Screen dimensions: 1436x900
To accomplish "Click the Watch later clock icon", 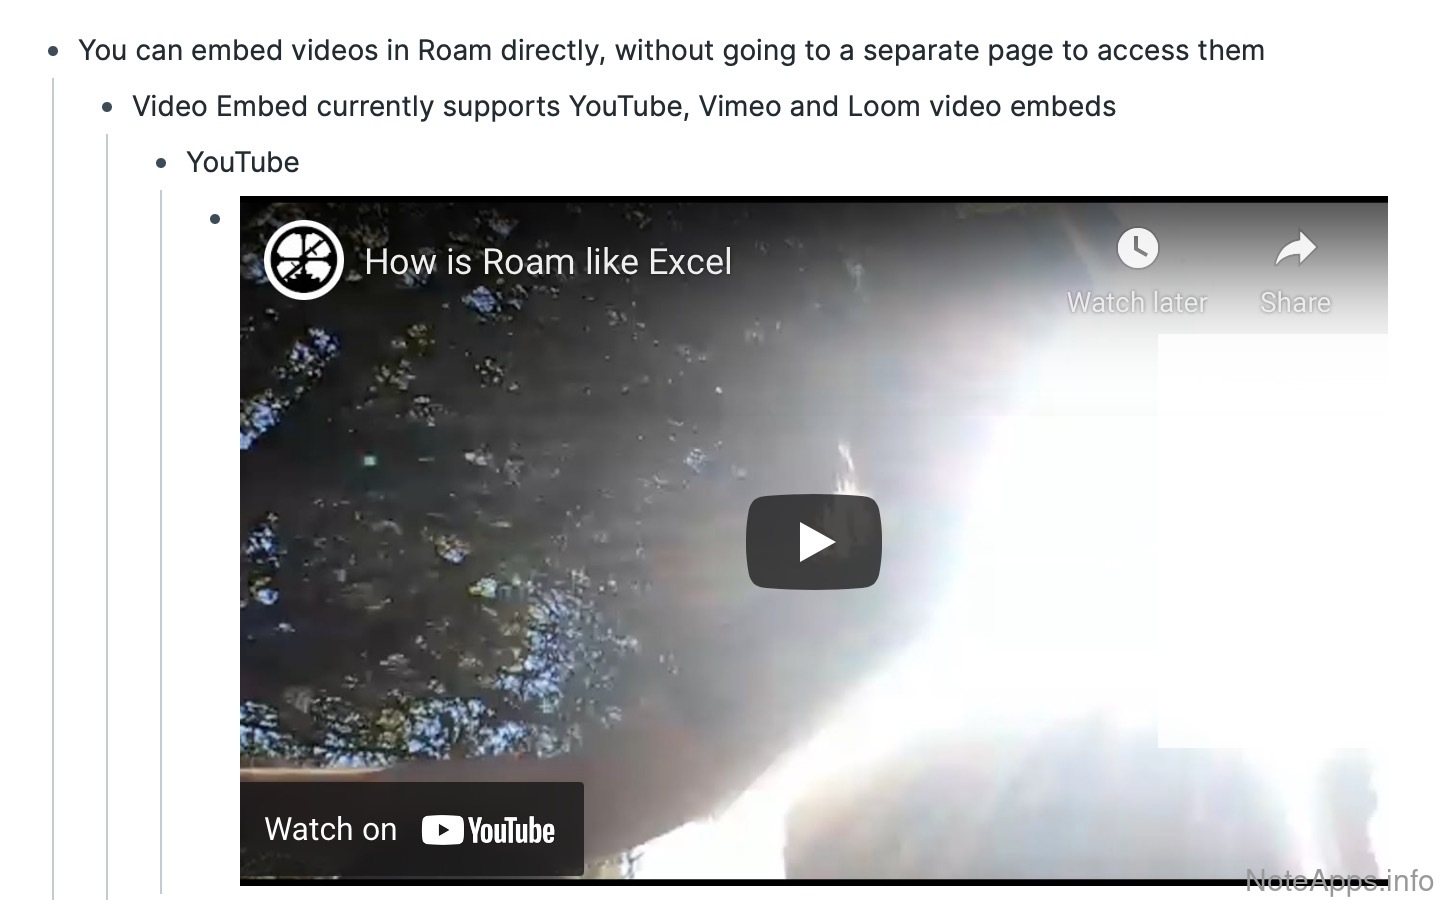I will (x=1137, y=248).
